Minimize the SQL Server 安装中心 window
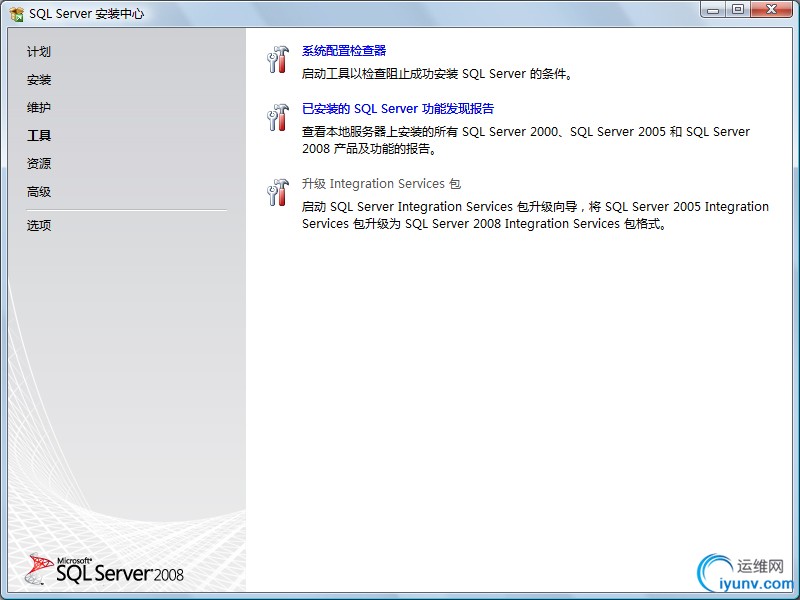Image resolution: width=800 pixels, height=600 pixels. (713, 10)
